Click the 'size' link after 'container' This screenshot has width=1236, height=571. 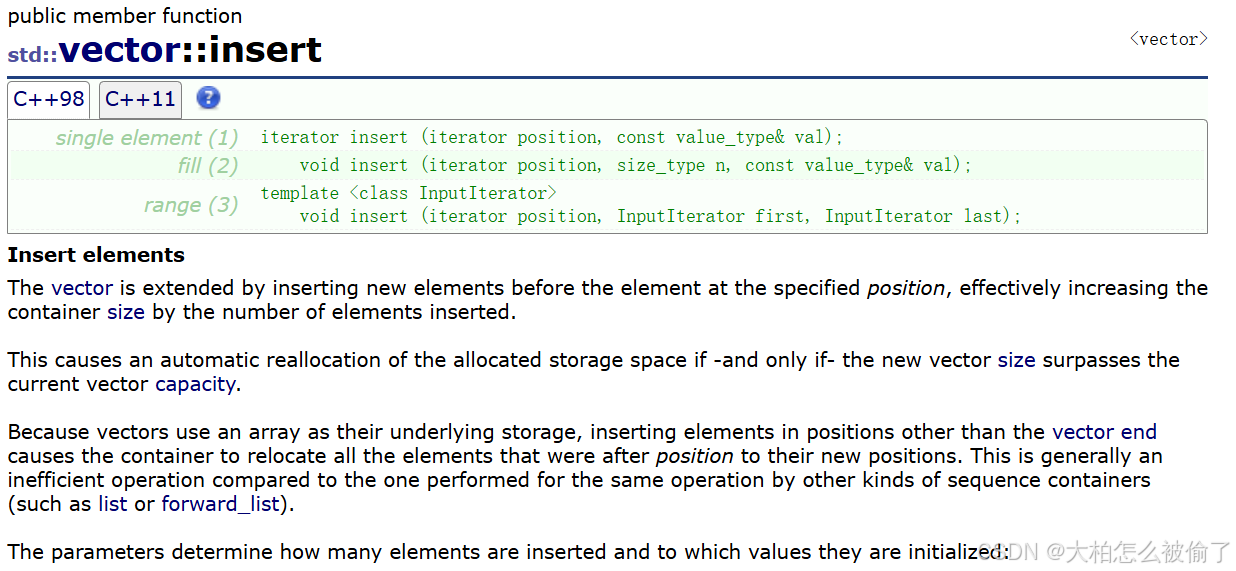pos(125,312)
